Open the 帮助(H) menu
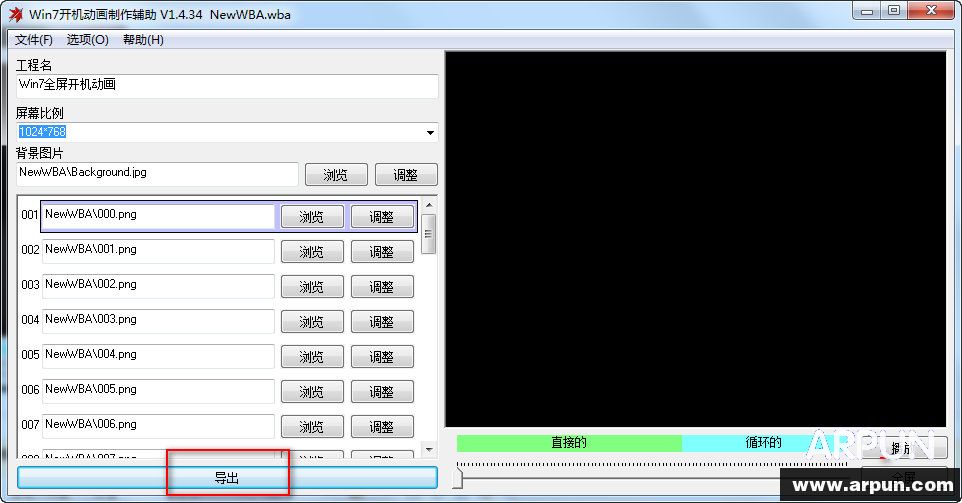 [x=143, y=40]
